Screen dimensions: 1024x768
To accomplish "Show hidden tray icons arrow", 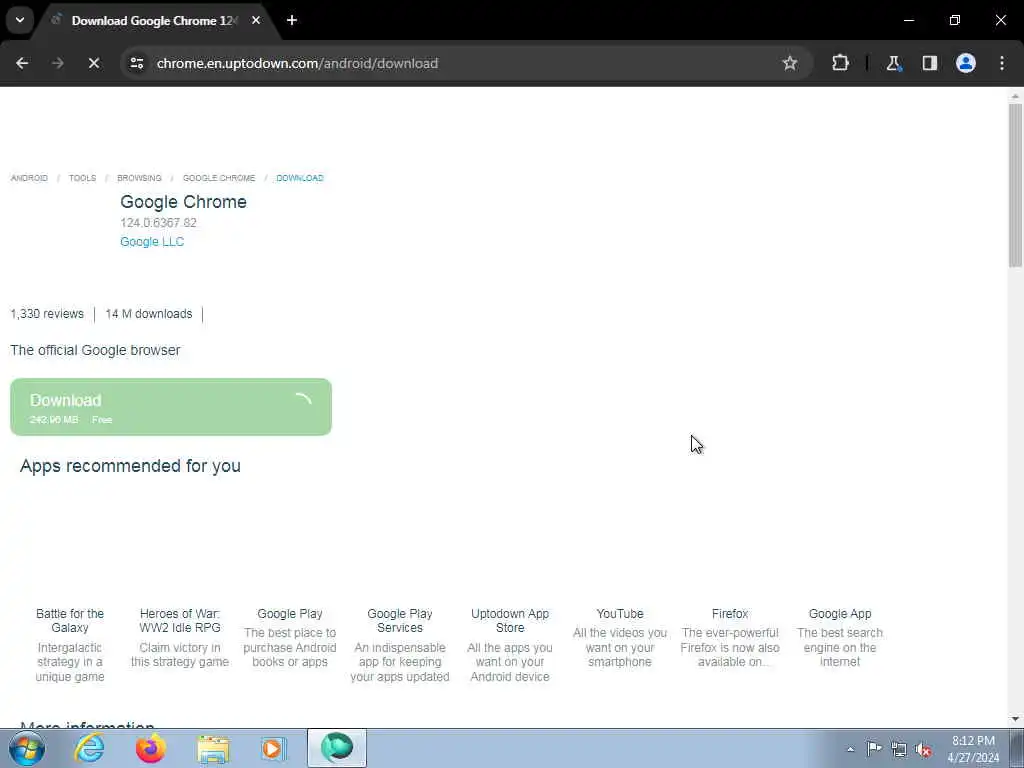I will point(850,749).
